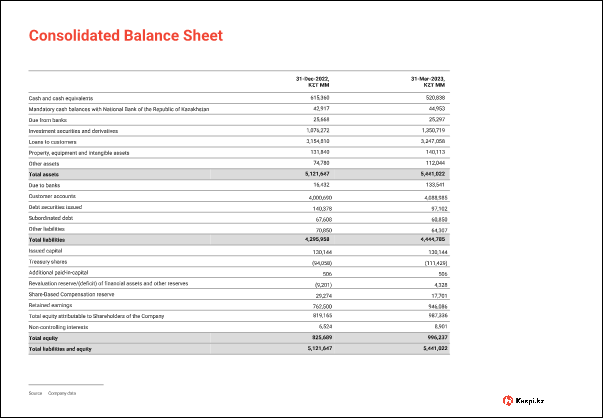Click the Cash and cash equivalents row label

point(60,98)
